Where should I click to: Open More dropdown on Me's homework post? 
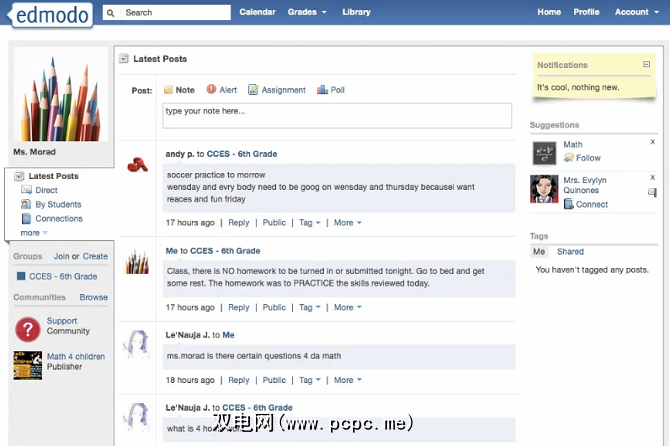[347, 307]
